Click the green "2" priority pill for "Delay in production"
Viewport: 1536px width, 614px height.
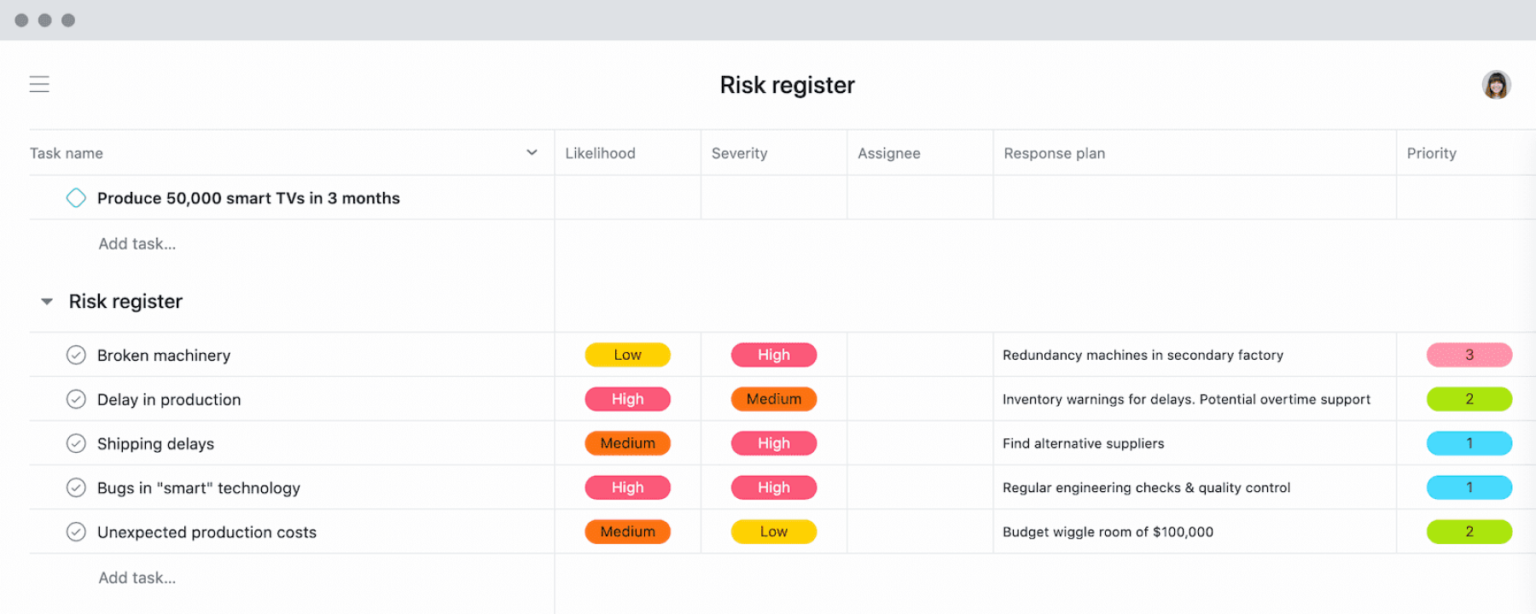[x=1469, y=399]
